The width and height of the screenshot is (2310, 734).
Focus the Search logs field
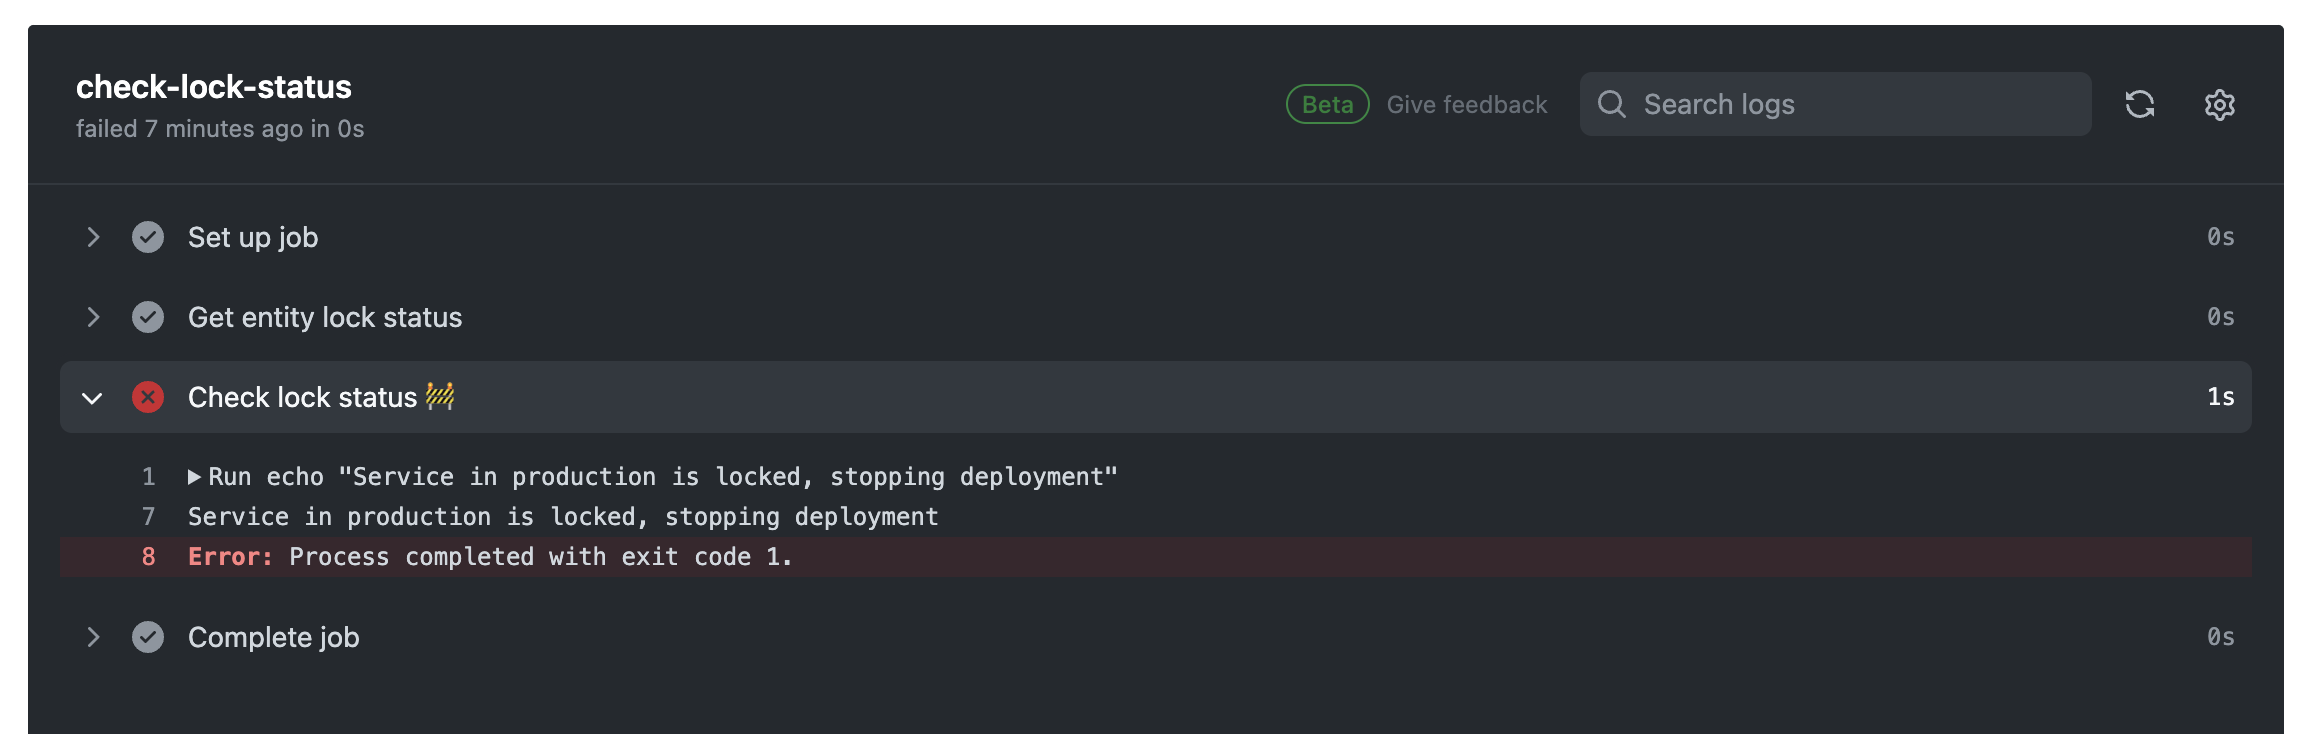(x=1860, y=104)
